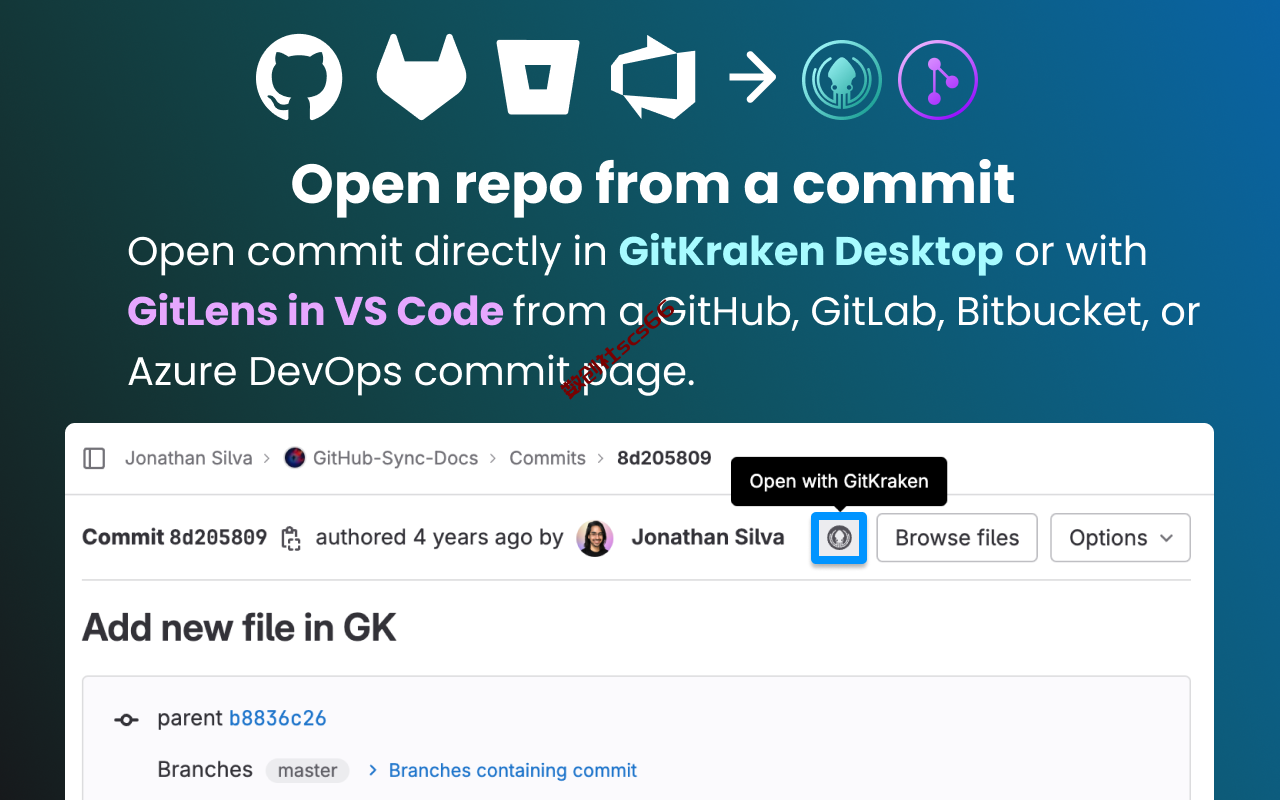1280x800 pixels.
Task: Open parent commit b8836c26
Action: pyautogui.click(x=278, y=718)
